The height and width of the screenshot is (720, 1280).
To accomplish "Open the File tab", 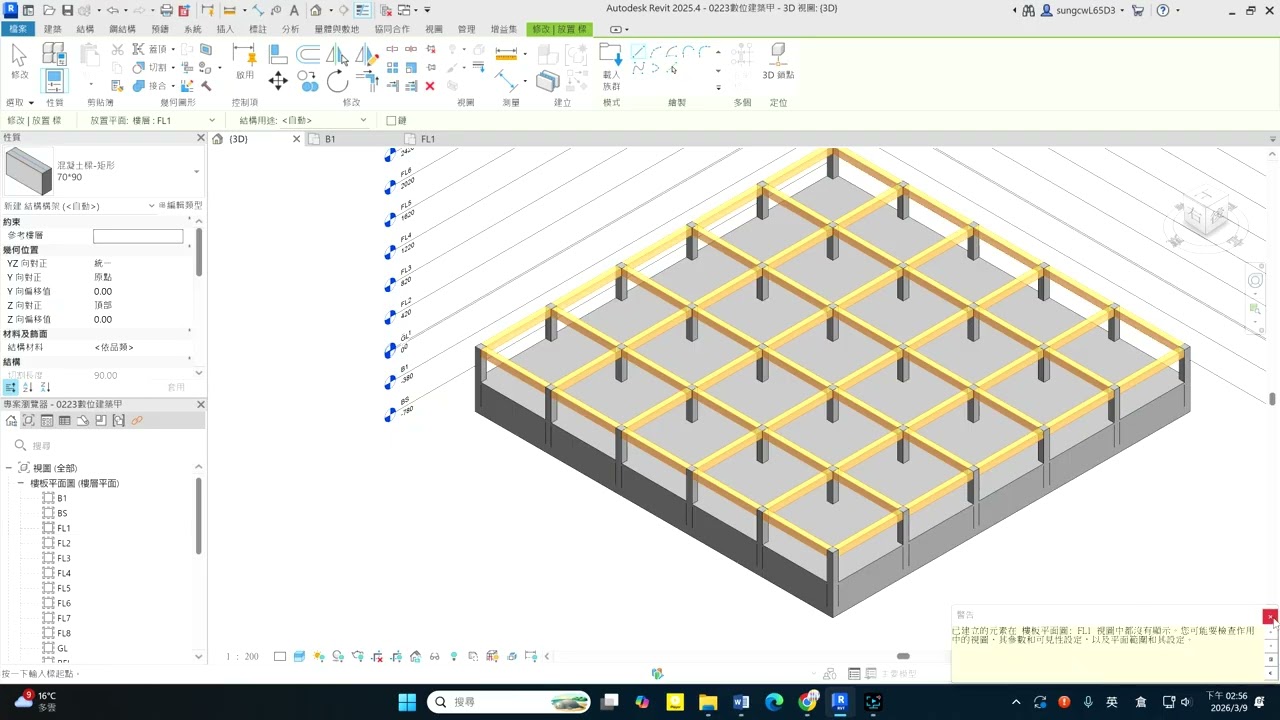I will (18, 29).
